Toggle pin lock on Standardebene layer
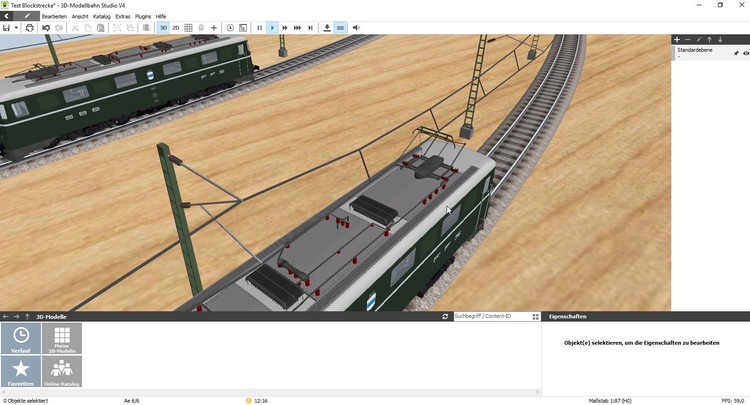The height and width of the screenshot is (405, 750). [x=736, y=53]
